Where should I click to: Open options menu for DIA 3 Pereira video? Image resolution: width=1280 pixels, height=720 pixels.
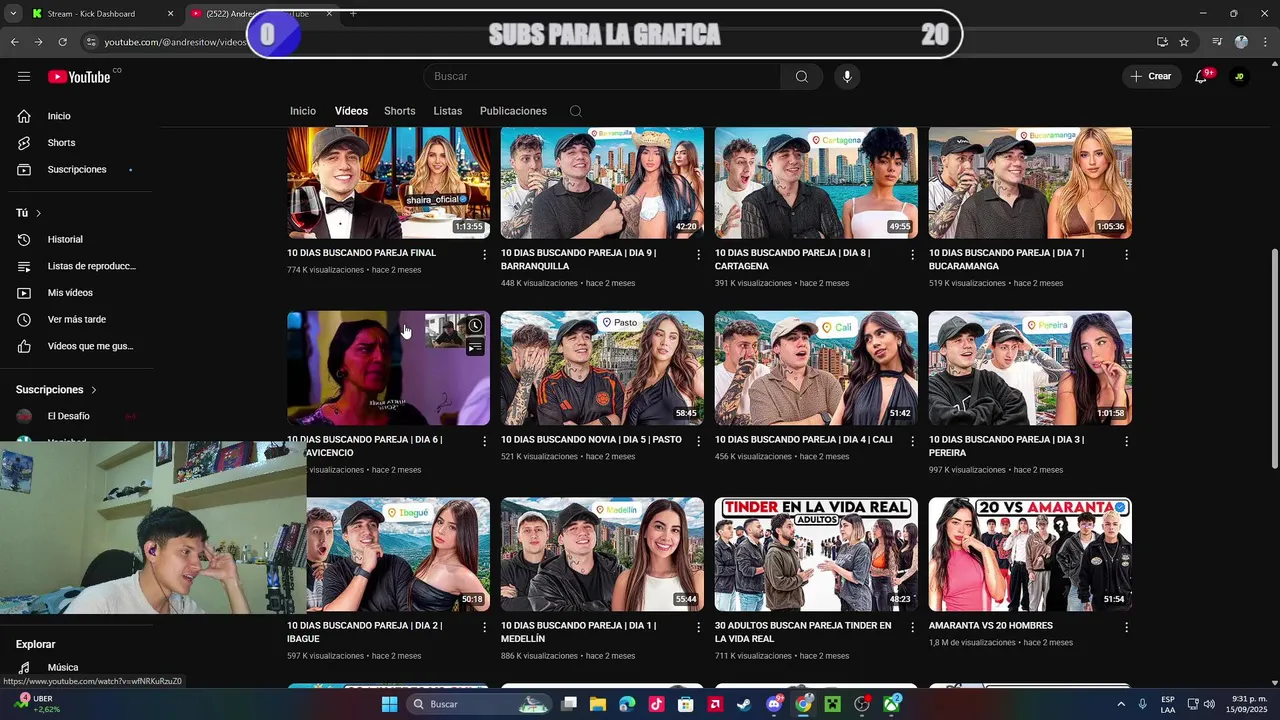coord(1126,441)
